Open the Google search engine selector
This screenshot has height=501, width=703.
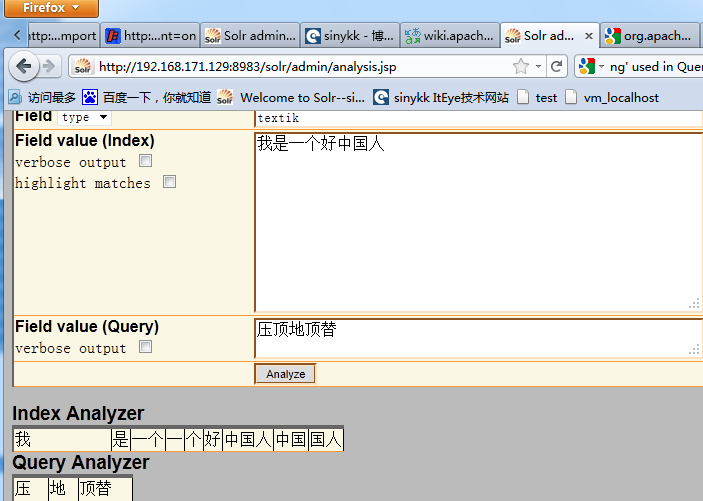click(591, 67)
